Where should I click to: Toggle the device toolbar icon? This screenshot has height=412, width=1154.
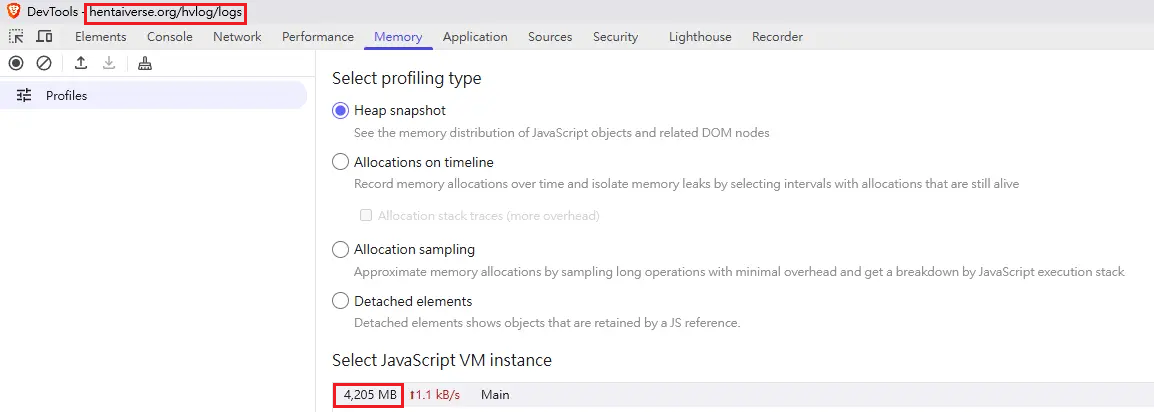click(45, 36)
